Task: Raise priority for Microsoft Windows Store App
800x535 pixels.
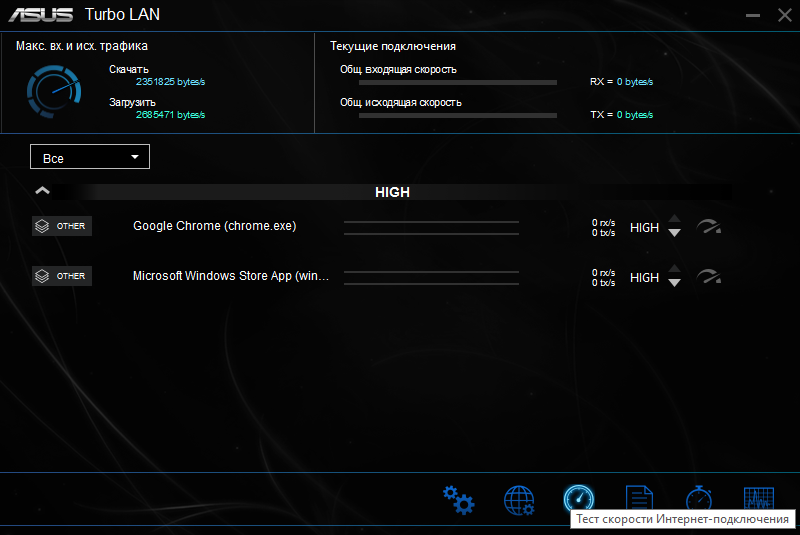Action: point(674,269)
